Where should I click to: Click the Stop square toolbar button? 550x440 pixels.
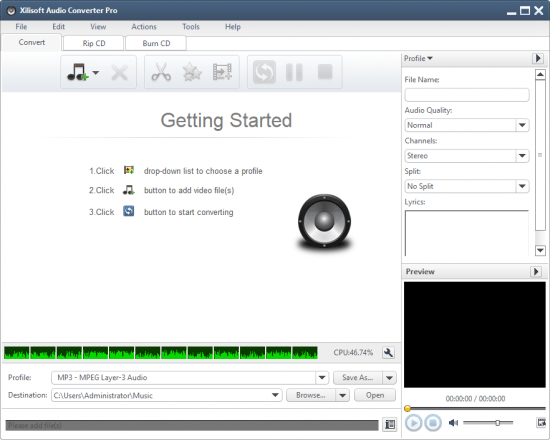[x=325, y=72]
